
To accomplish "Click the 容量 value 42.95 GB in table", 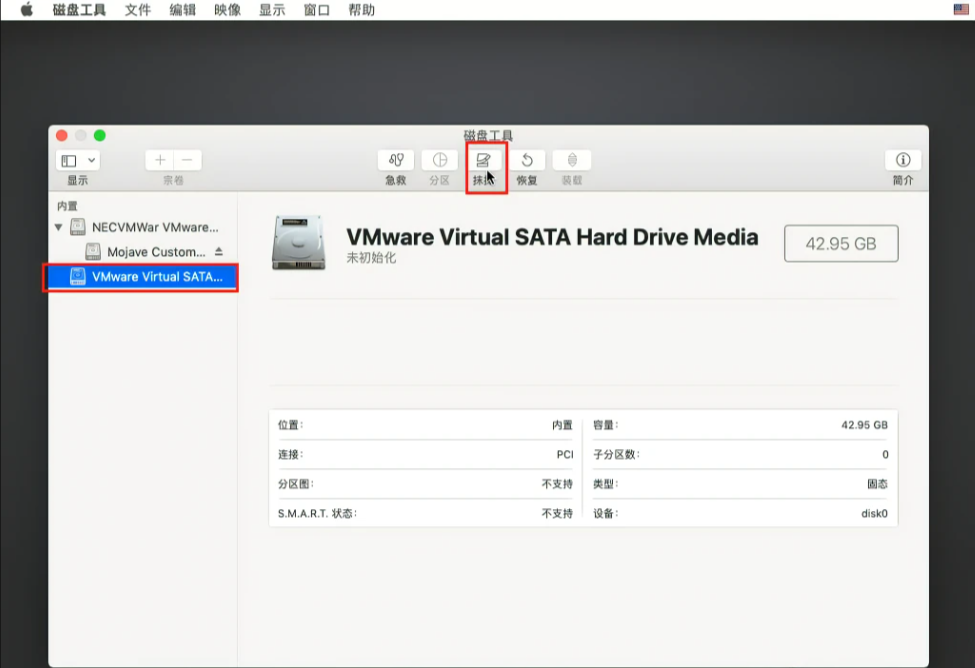I will coord(864,425).
